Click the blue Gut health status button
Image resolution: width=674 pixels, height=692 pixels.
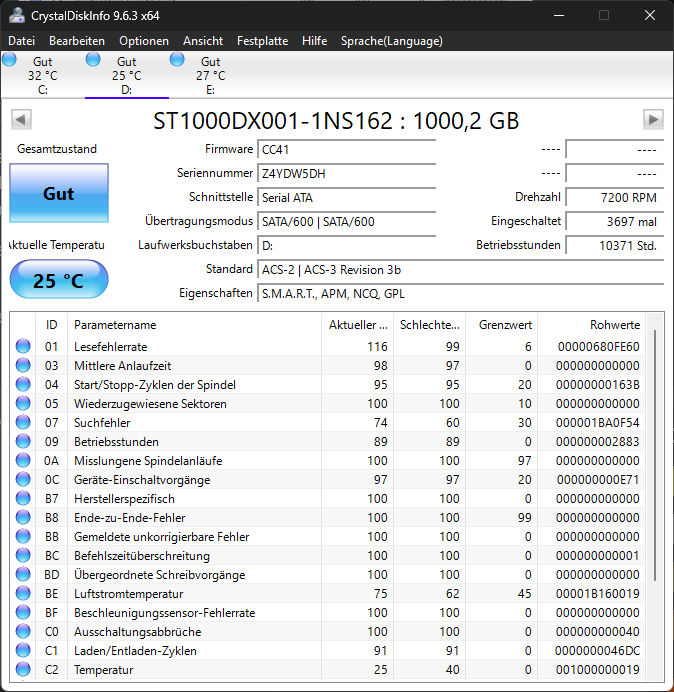(59, 193)
